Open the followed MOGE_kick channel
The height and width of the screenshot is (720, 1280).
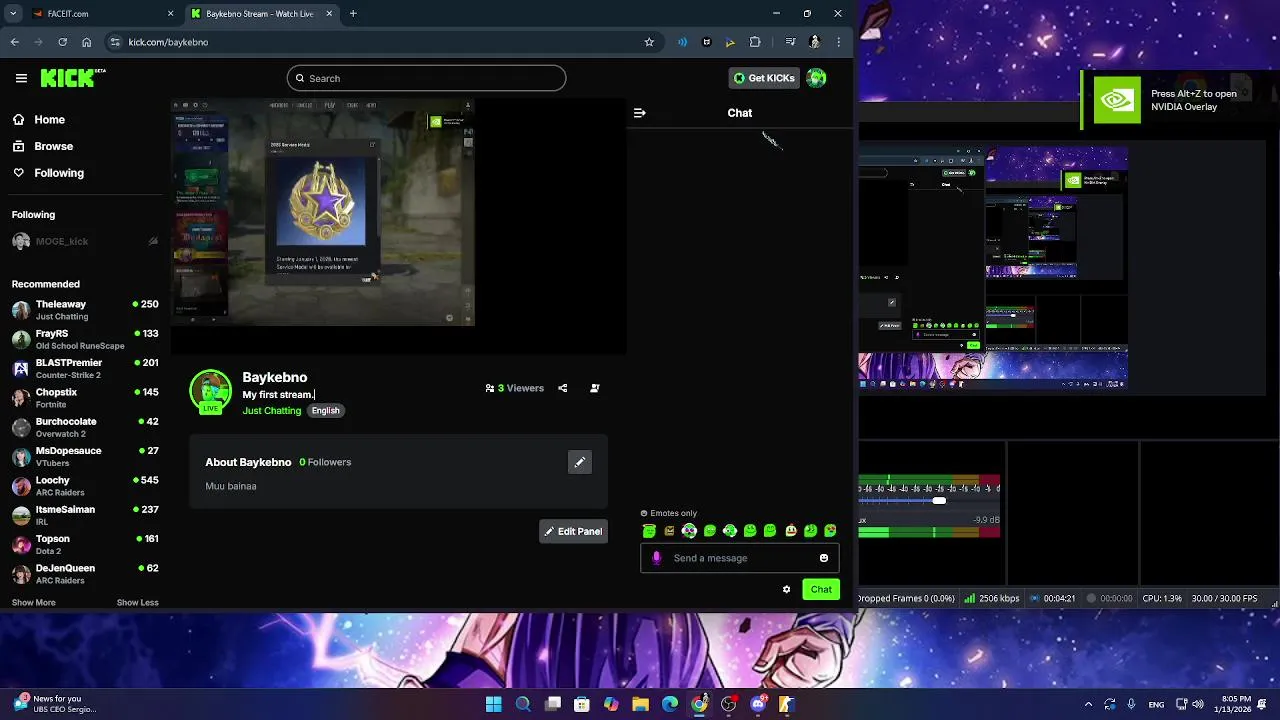tap(85, 241)
